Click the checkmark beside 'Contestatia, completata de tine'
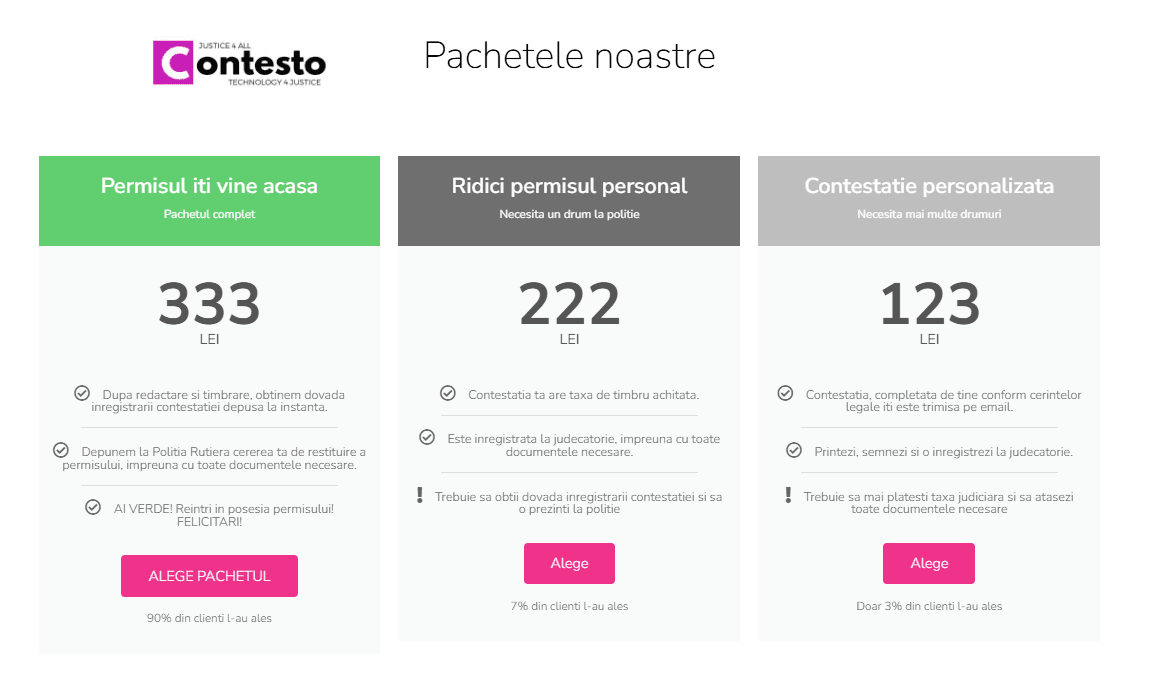 click(x=785, y=392)
